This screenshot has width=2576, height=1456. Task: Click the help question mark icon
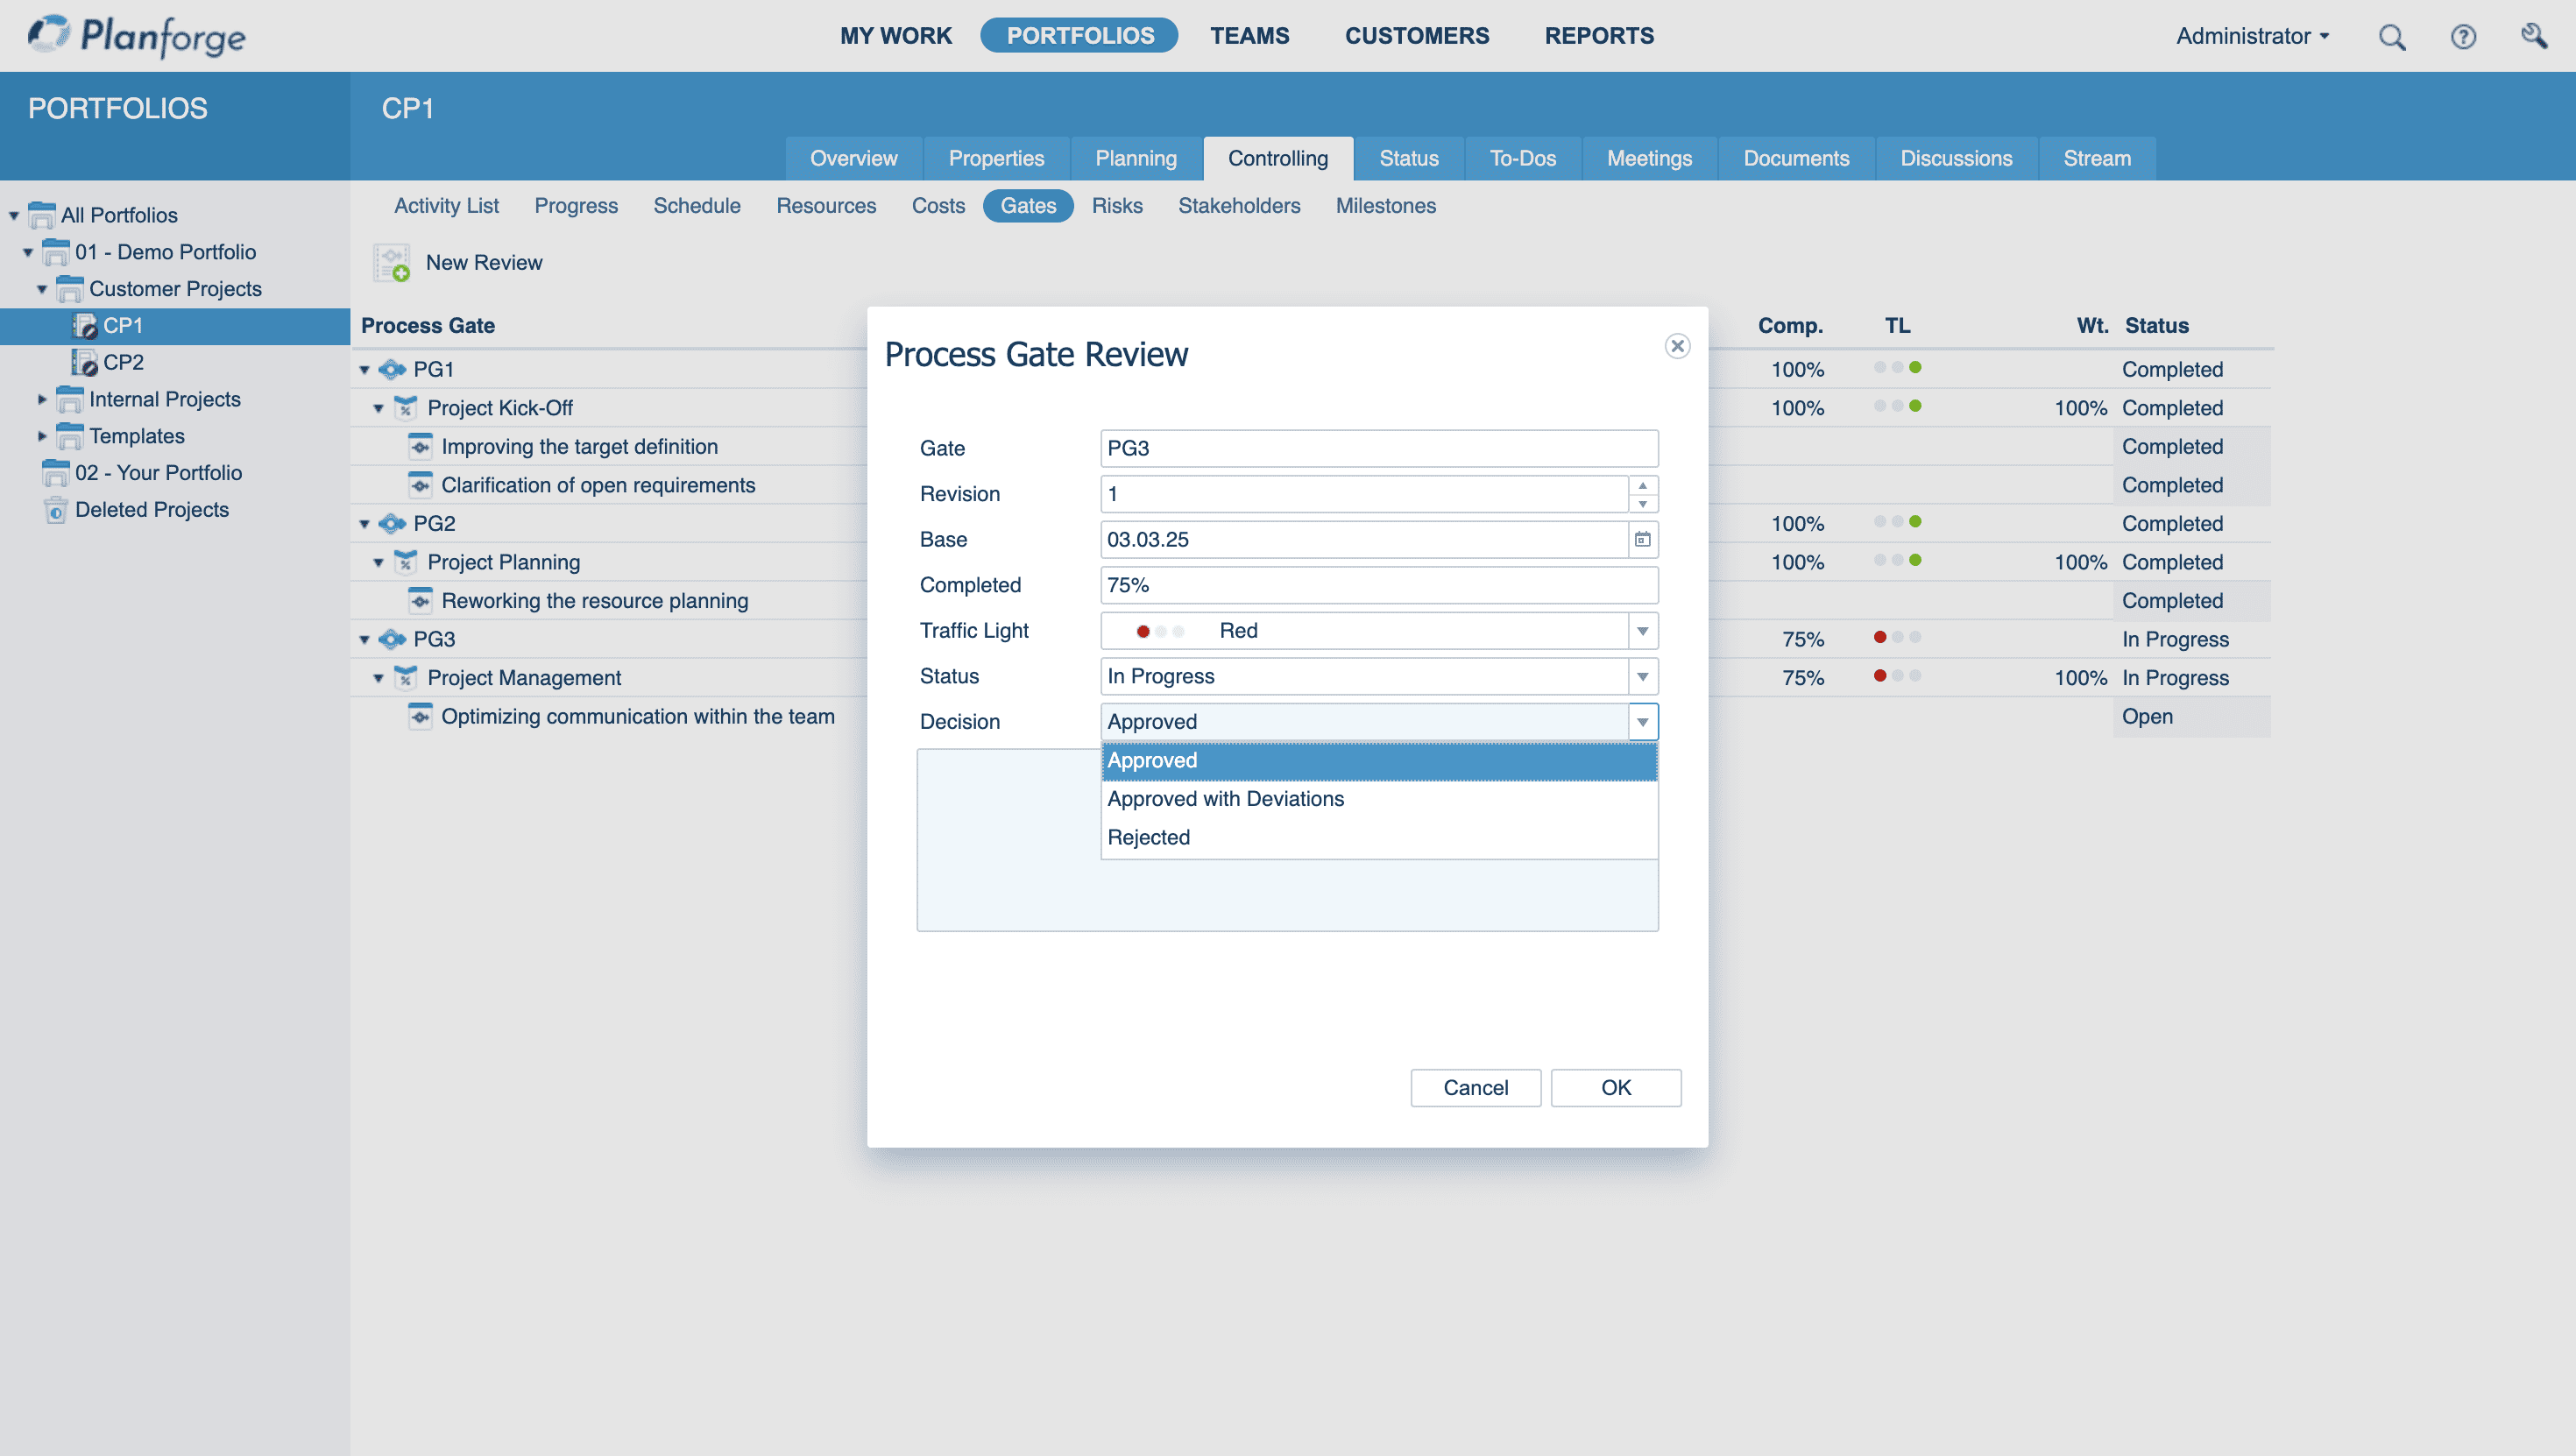click(x=2462, y=37)
